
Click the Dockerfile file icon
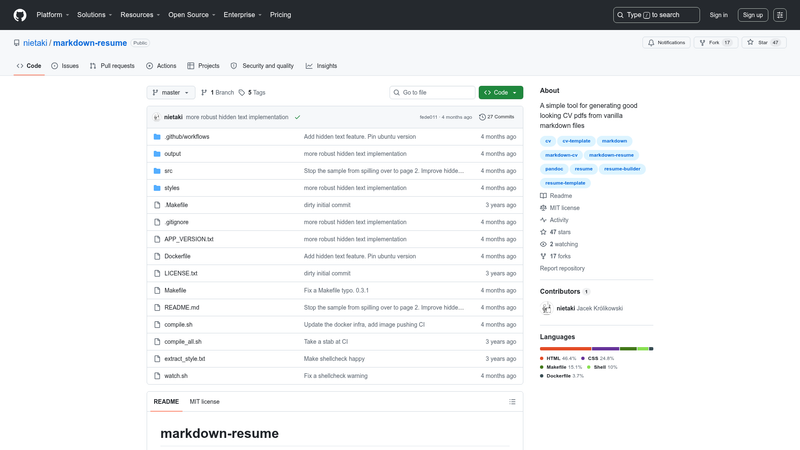(x=157, y=256)
